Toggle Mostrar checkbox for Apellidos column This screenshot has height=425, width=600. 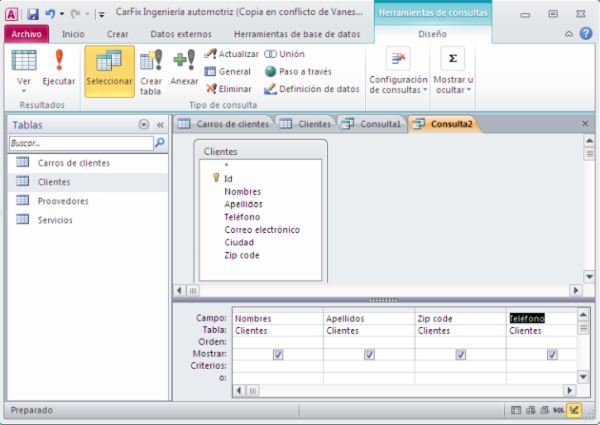369,354
